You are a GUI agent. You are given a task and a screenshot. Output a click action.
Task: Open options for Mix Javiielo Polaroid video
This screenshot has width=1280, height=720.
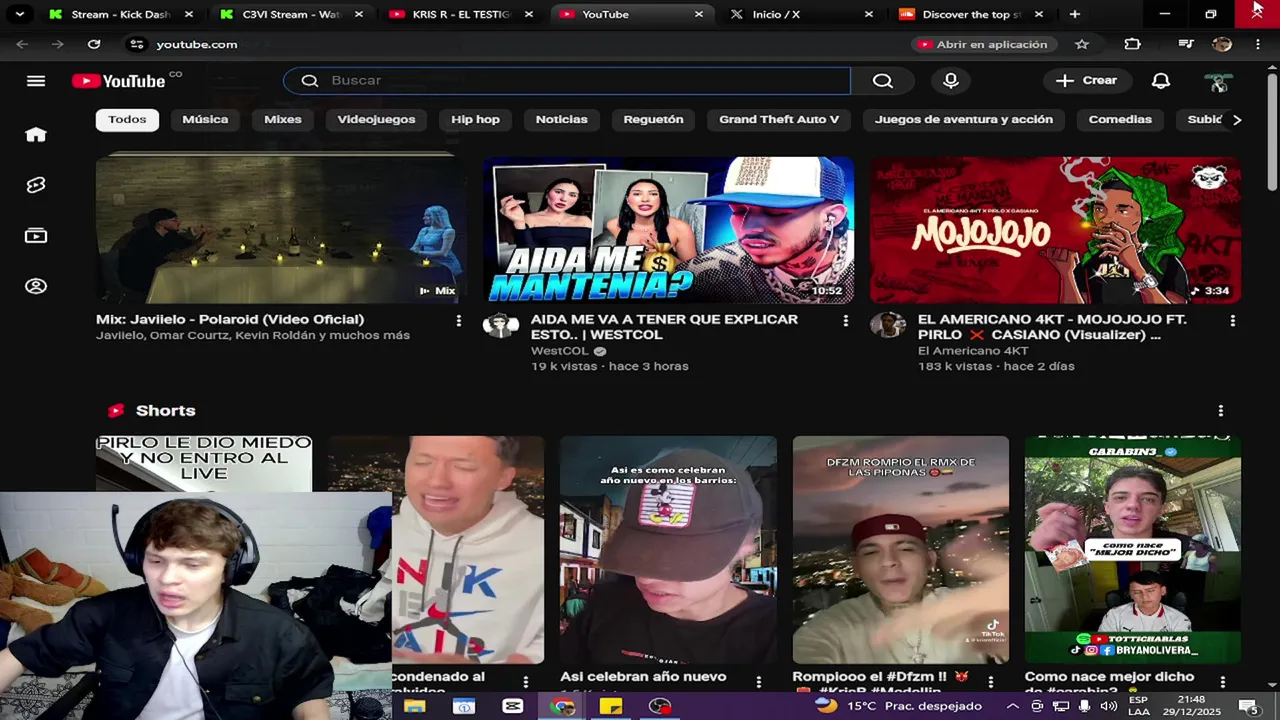tap(458, 320)
